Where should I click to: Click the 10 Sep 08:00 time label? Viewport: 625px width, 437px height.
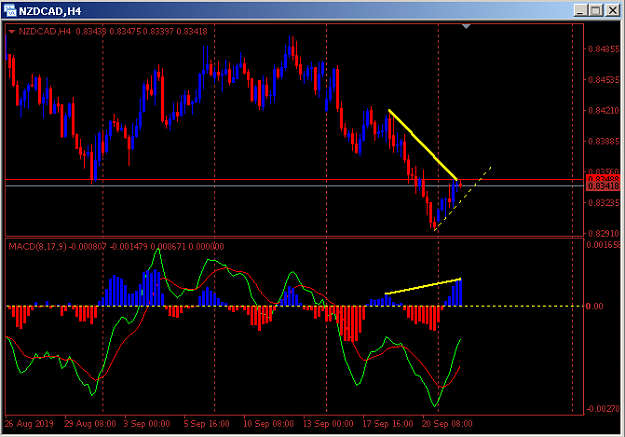[x=269, y=424]
